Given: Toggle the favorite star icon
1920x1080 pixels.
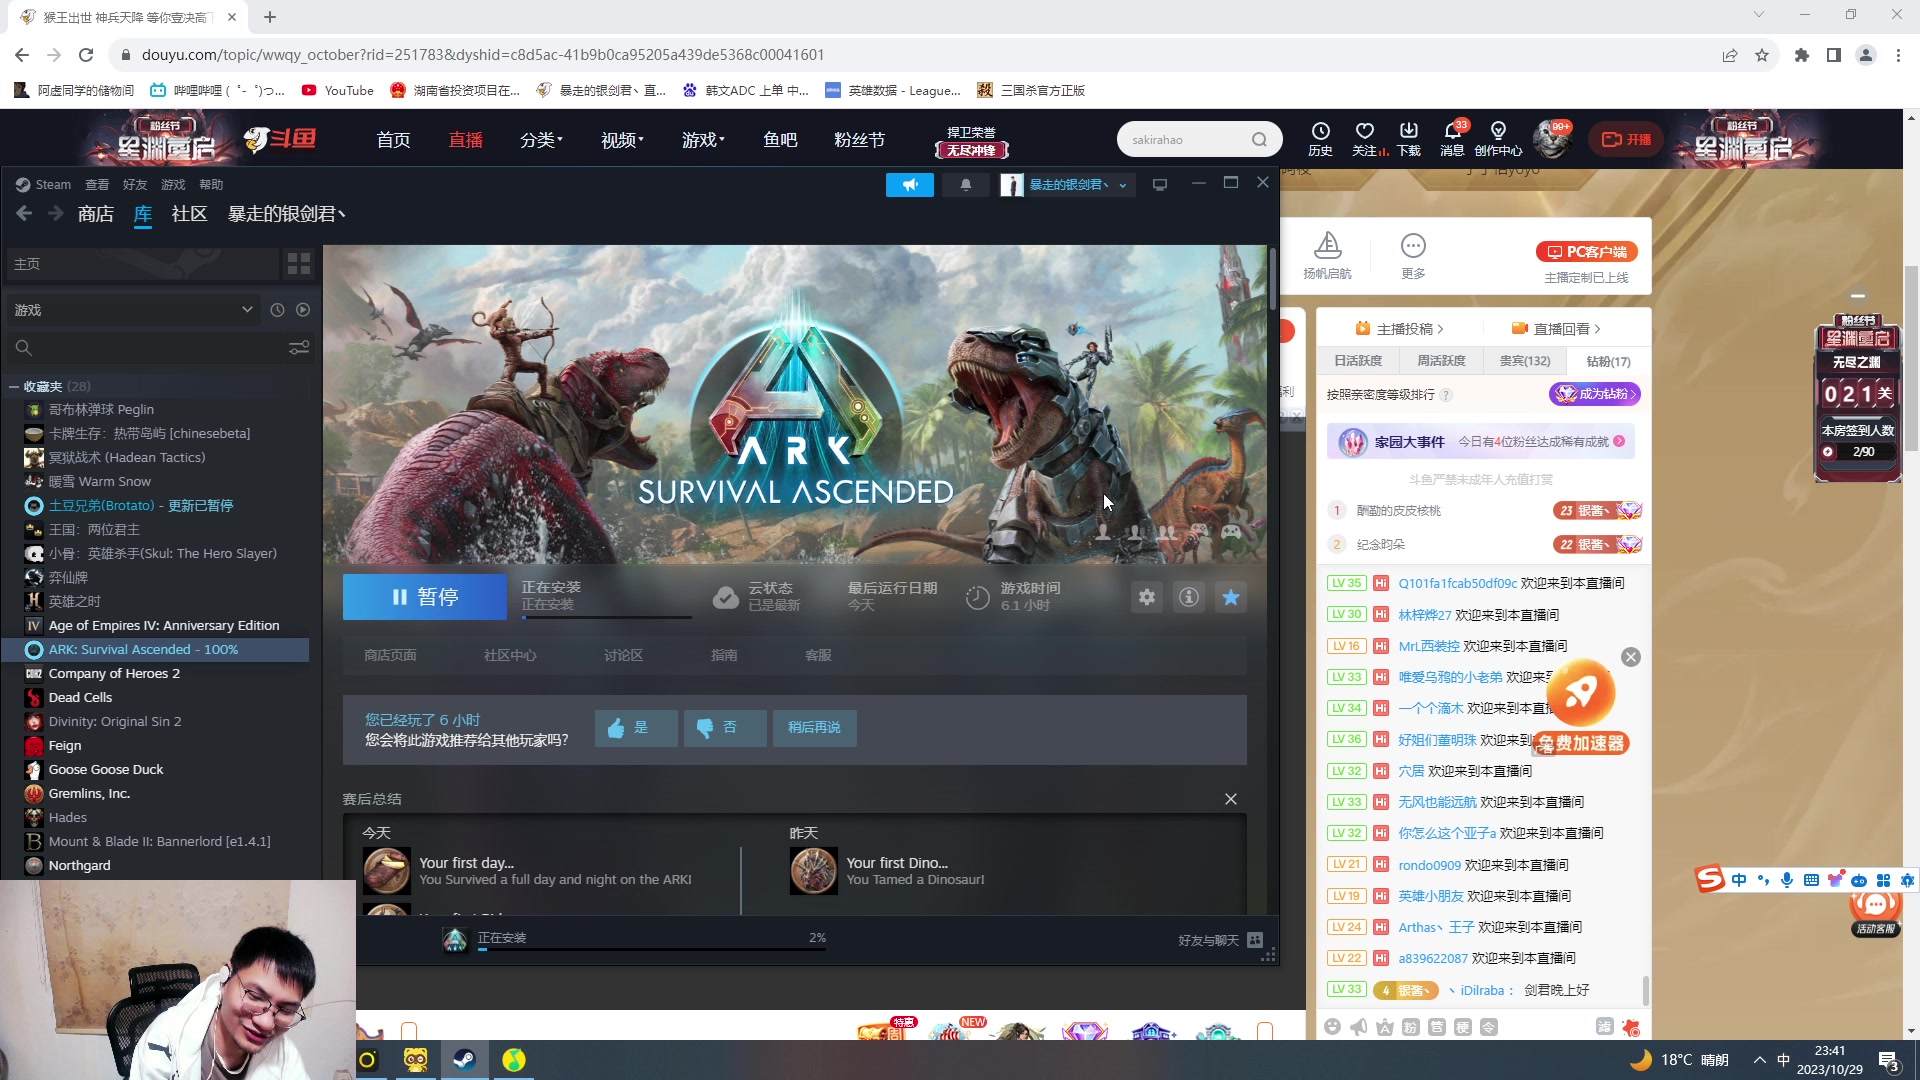Looking at the screenshot, I should pyautogui.click(x=1231, y=597).
